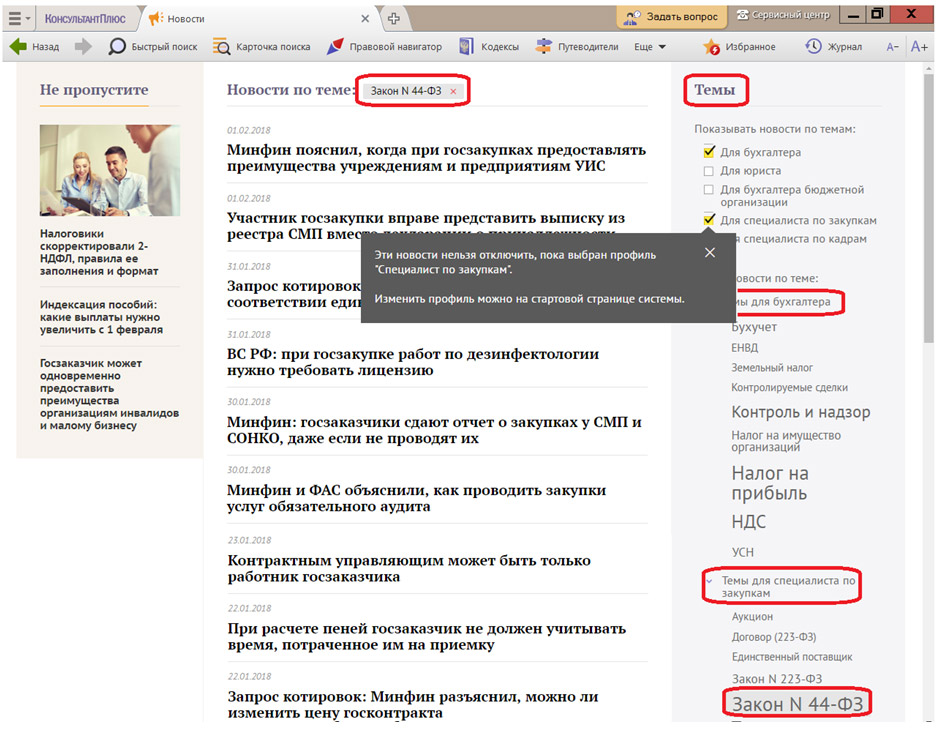This screenshot has width=945, height=743.
Task: Open Quick Search magnifier icon
Action: click(x=117, y=47)
